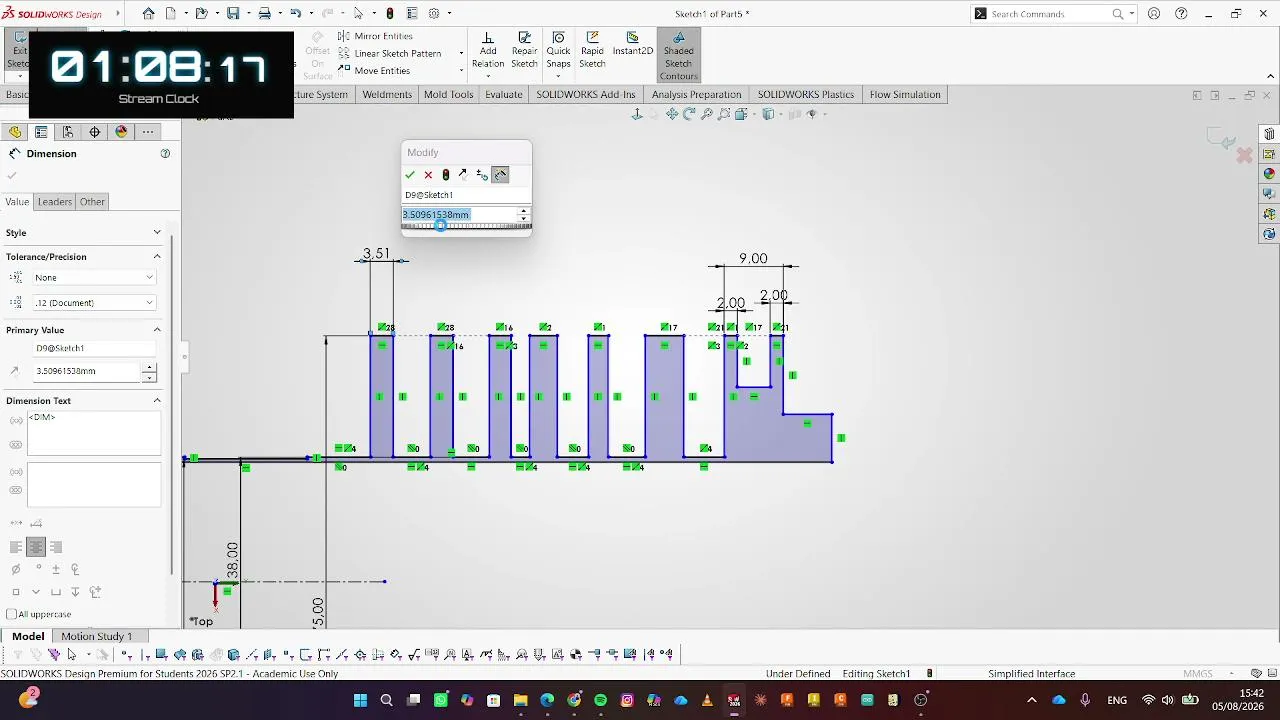
Task: Accept the value with Modify dialog green checkmark
Action: pyautogui.click(x=410, y=175)
